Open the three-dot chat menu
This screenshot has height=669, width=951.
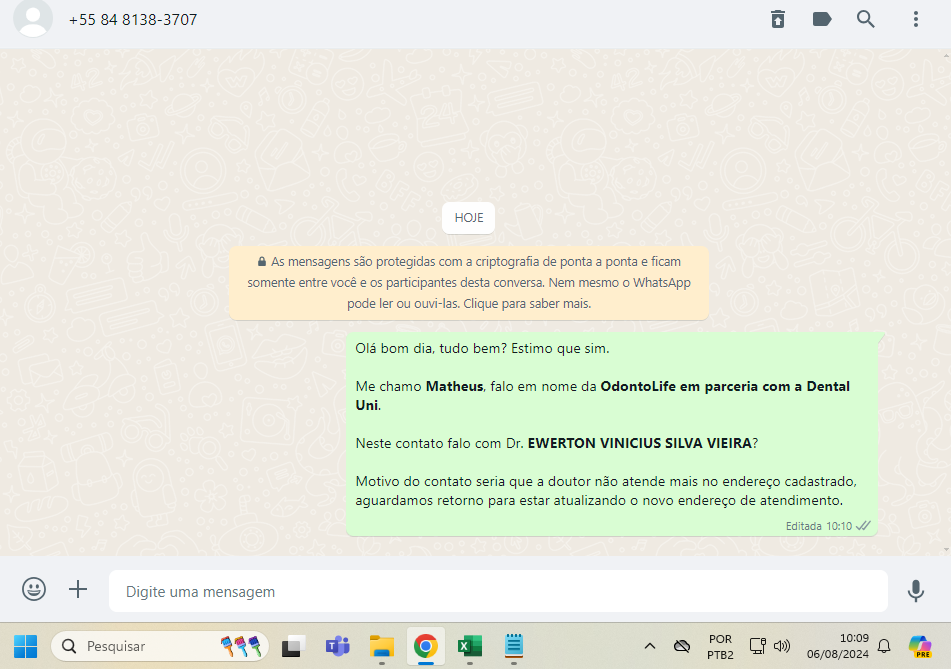tap(916, 19)
